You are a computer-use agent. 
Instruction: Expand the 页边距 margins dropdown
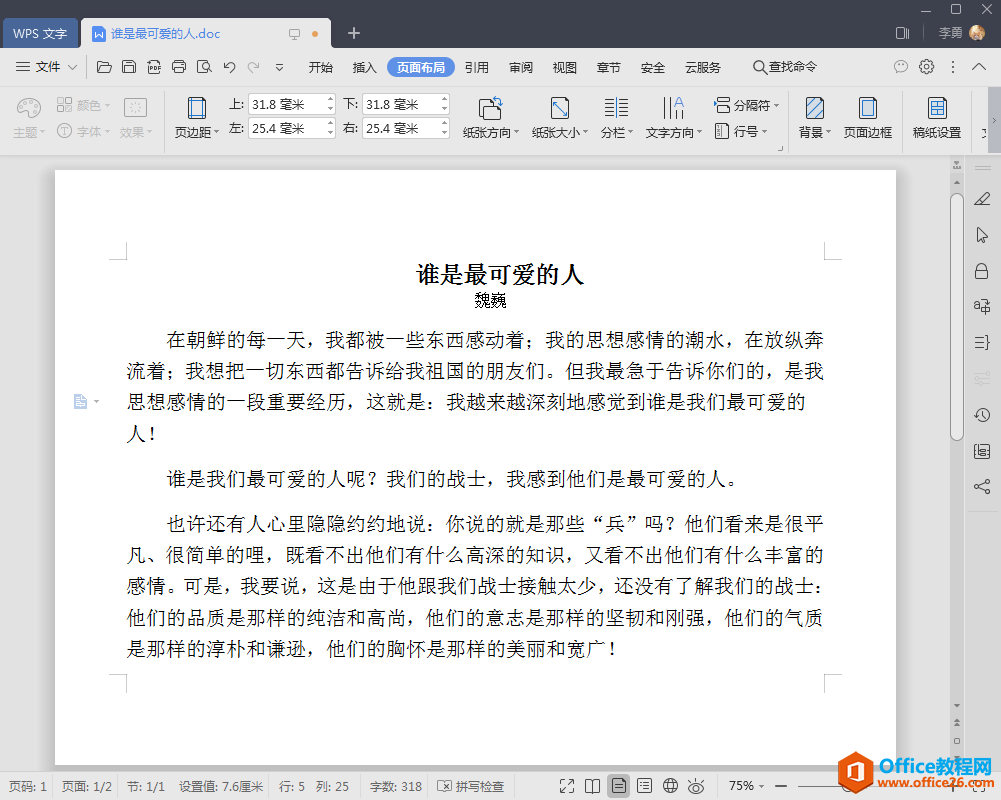coord(216,132)
